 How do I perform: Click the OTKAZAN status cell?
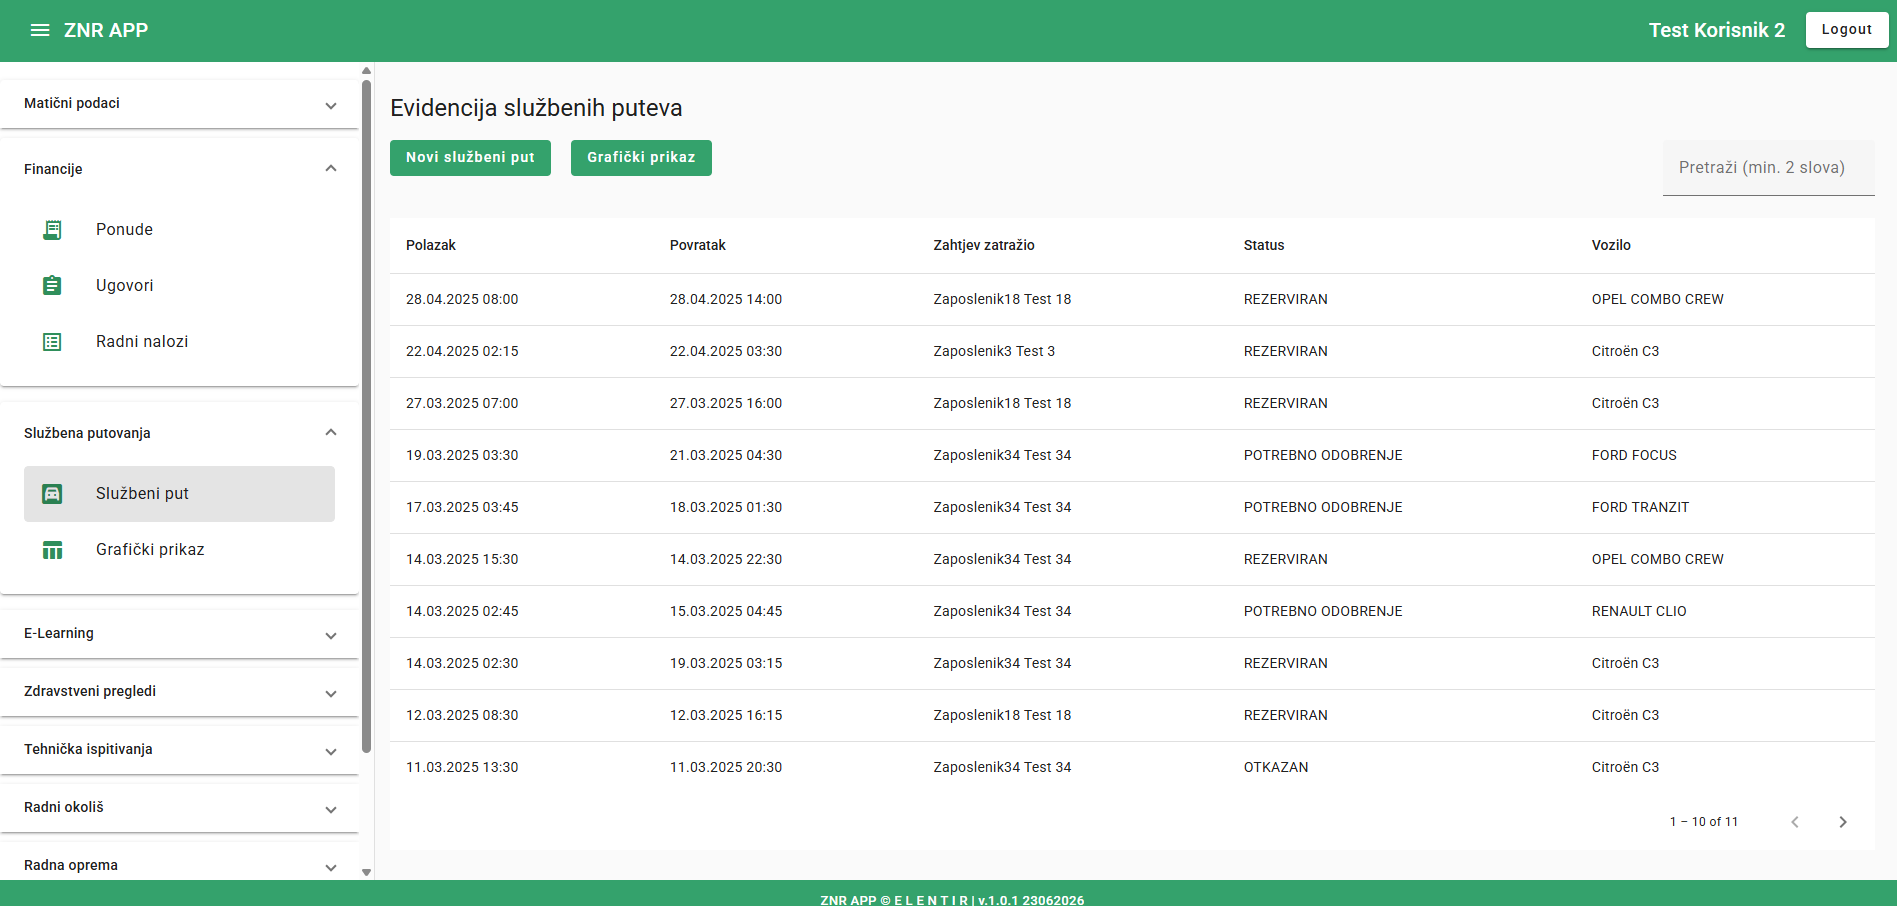[1276, 768]
